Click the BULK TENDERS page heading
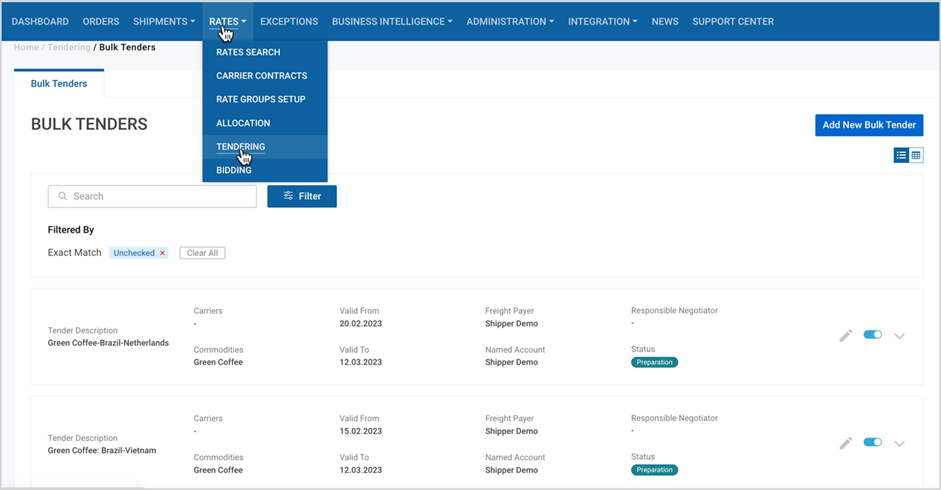The width and height of the screenshot is (941, 490). 89,124
